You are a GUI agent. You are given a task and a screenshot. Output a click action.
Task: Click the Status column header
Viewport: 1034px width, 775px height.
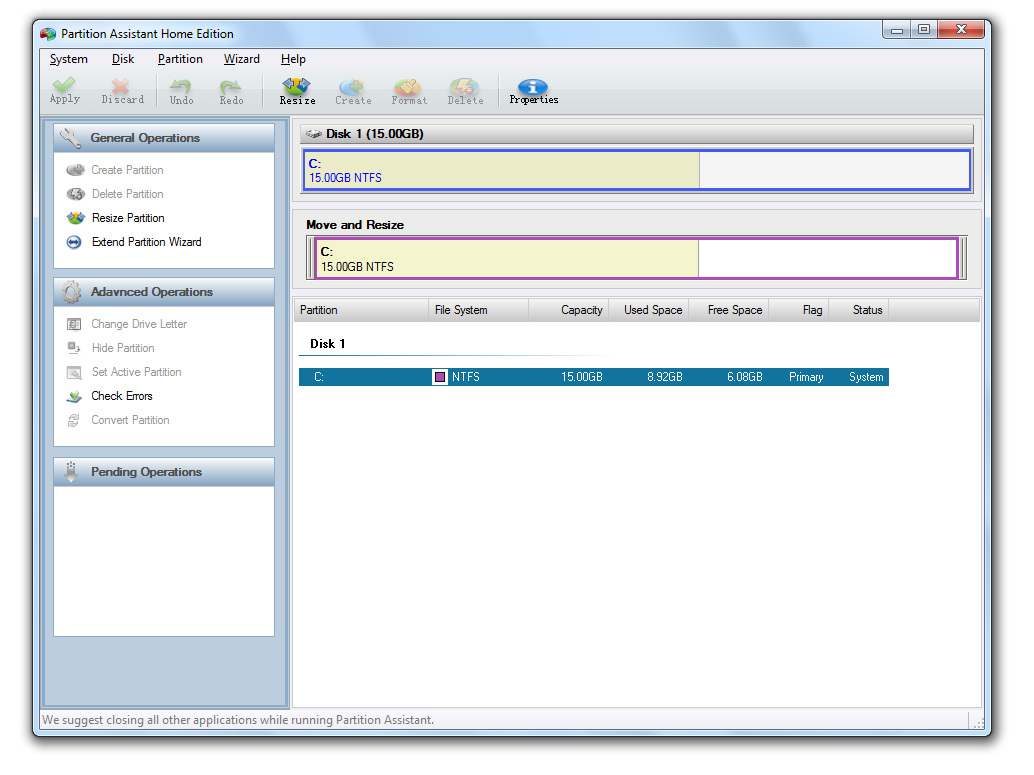tap(859, 310)
